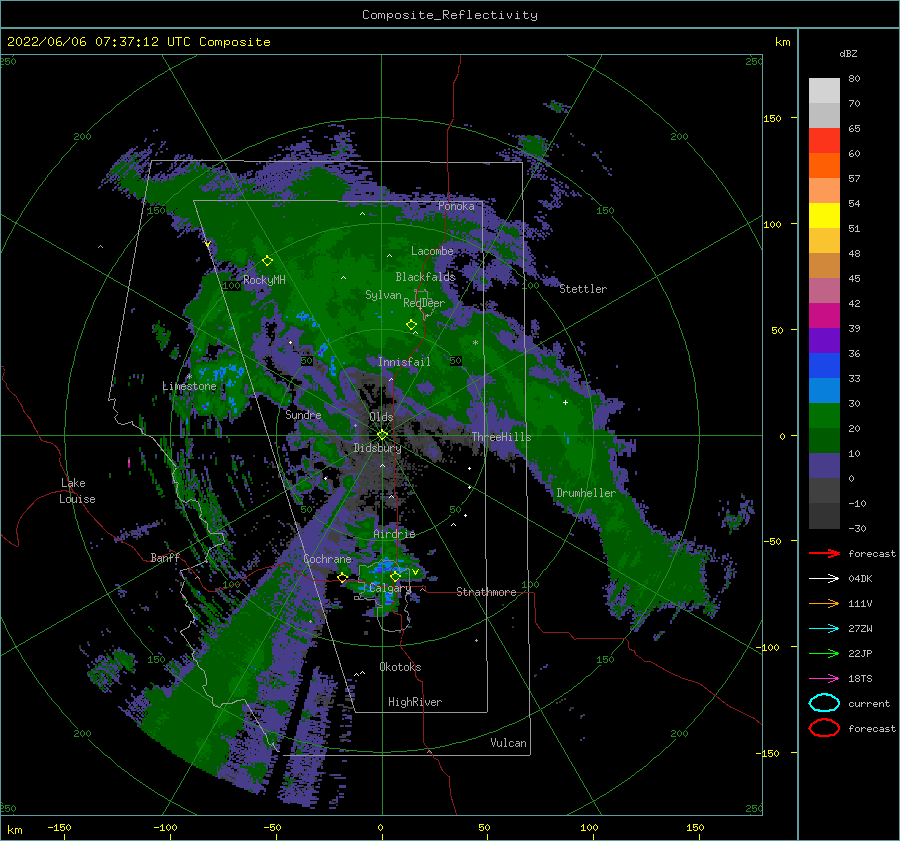The width and height of the screenshot is (900, 841).
Task: Click the Innisfail city label
Action: click(x=404, y=362)
